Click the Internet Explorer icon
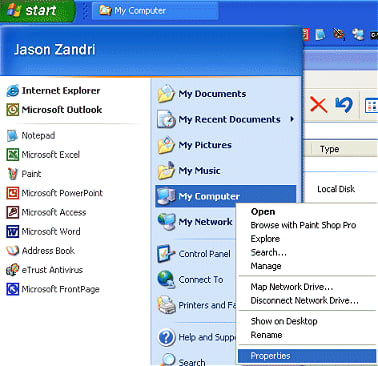This screenshot has width=378, height=366. pos(13,91)
